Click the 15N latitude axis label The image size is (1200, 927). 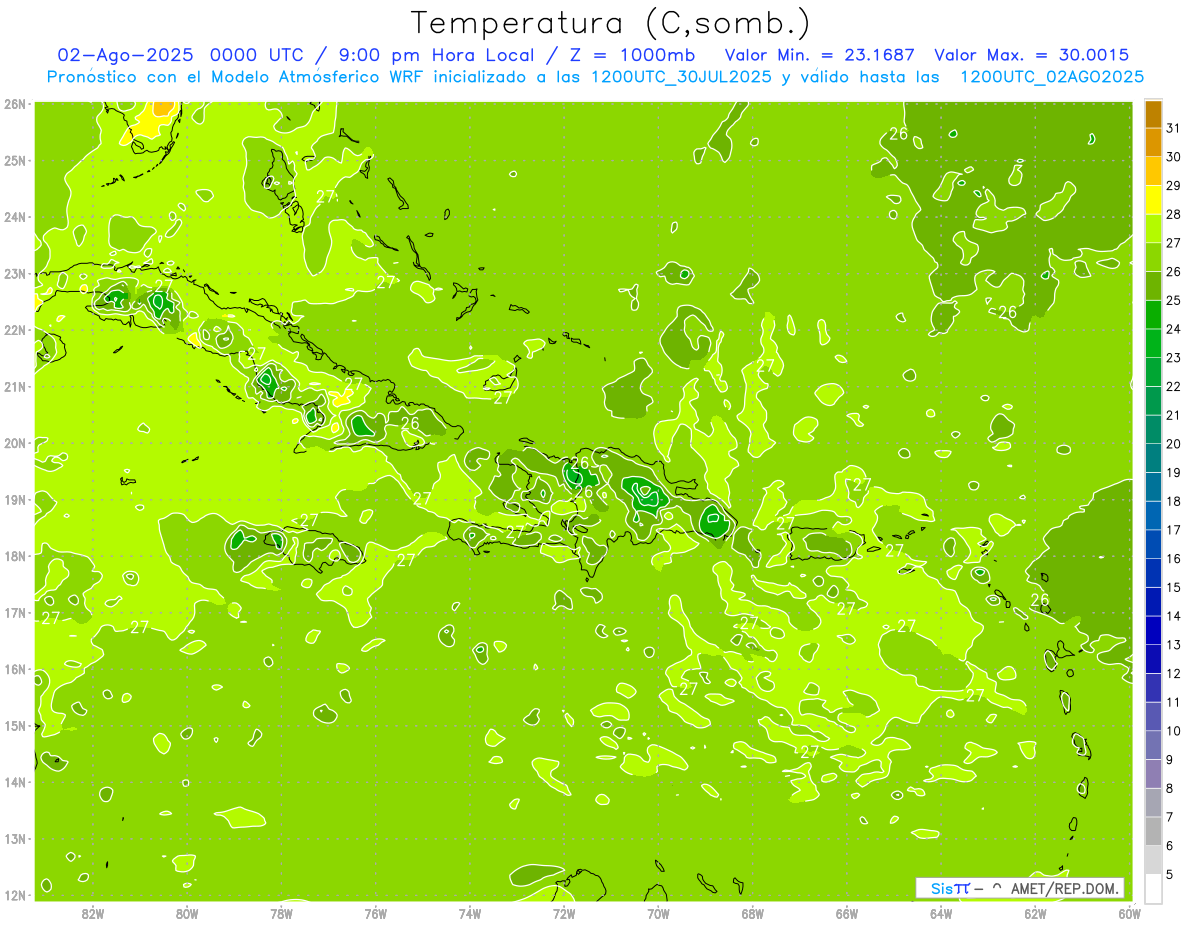coord(14,725)
